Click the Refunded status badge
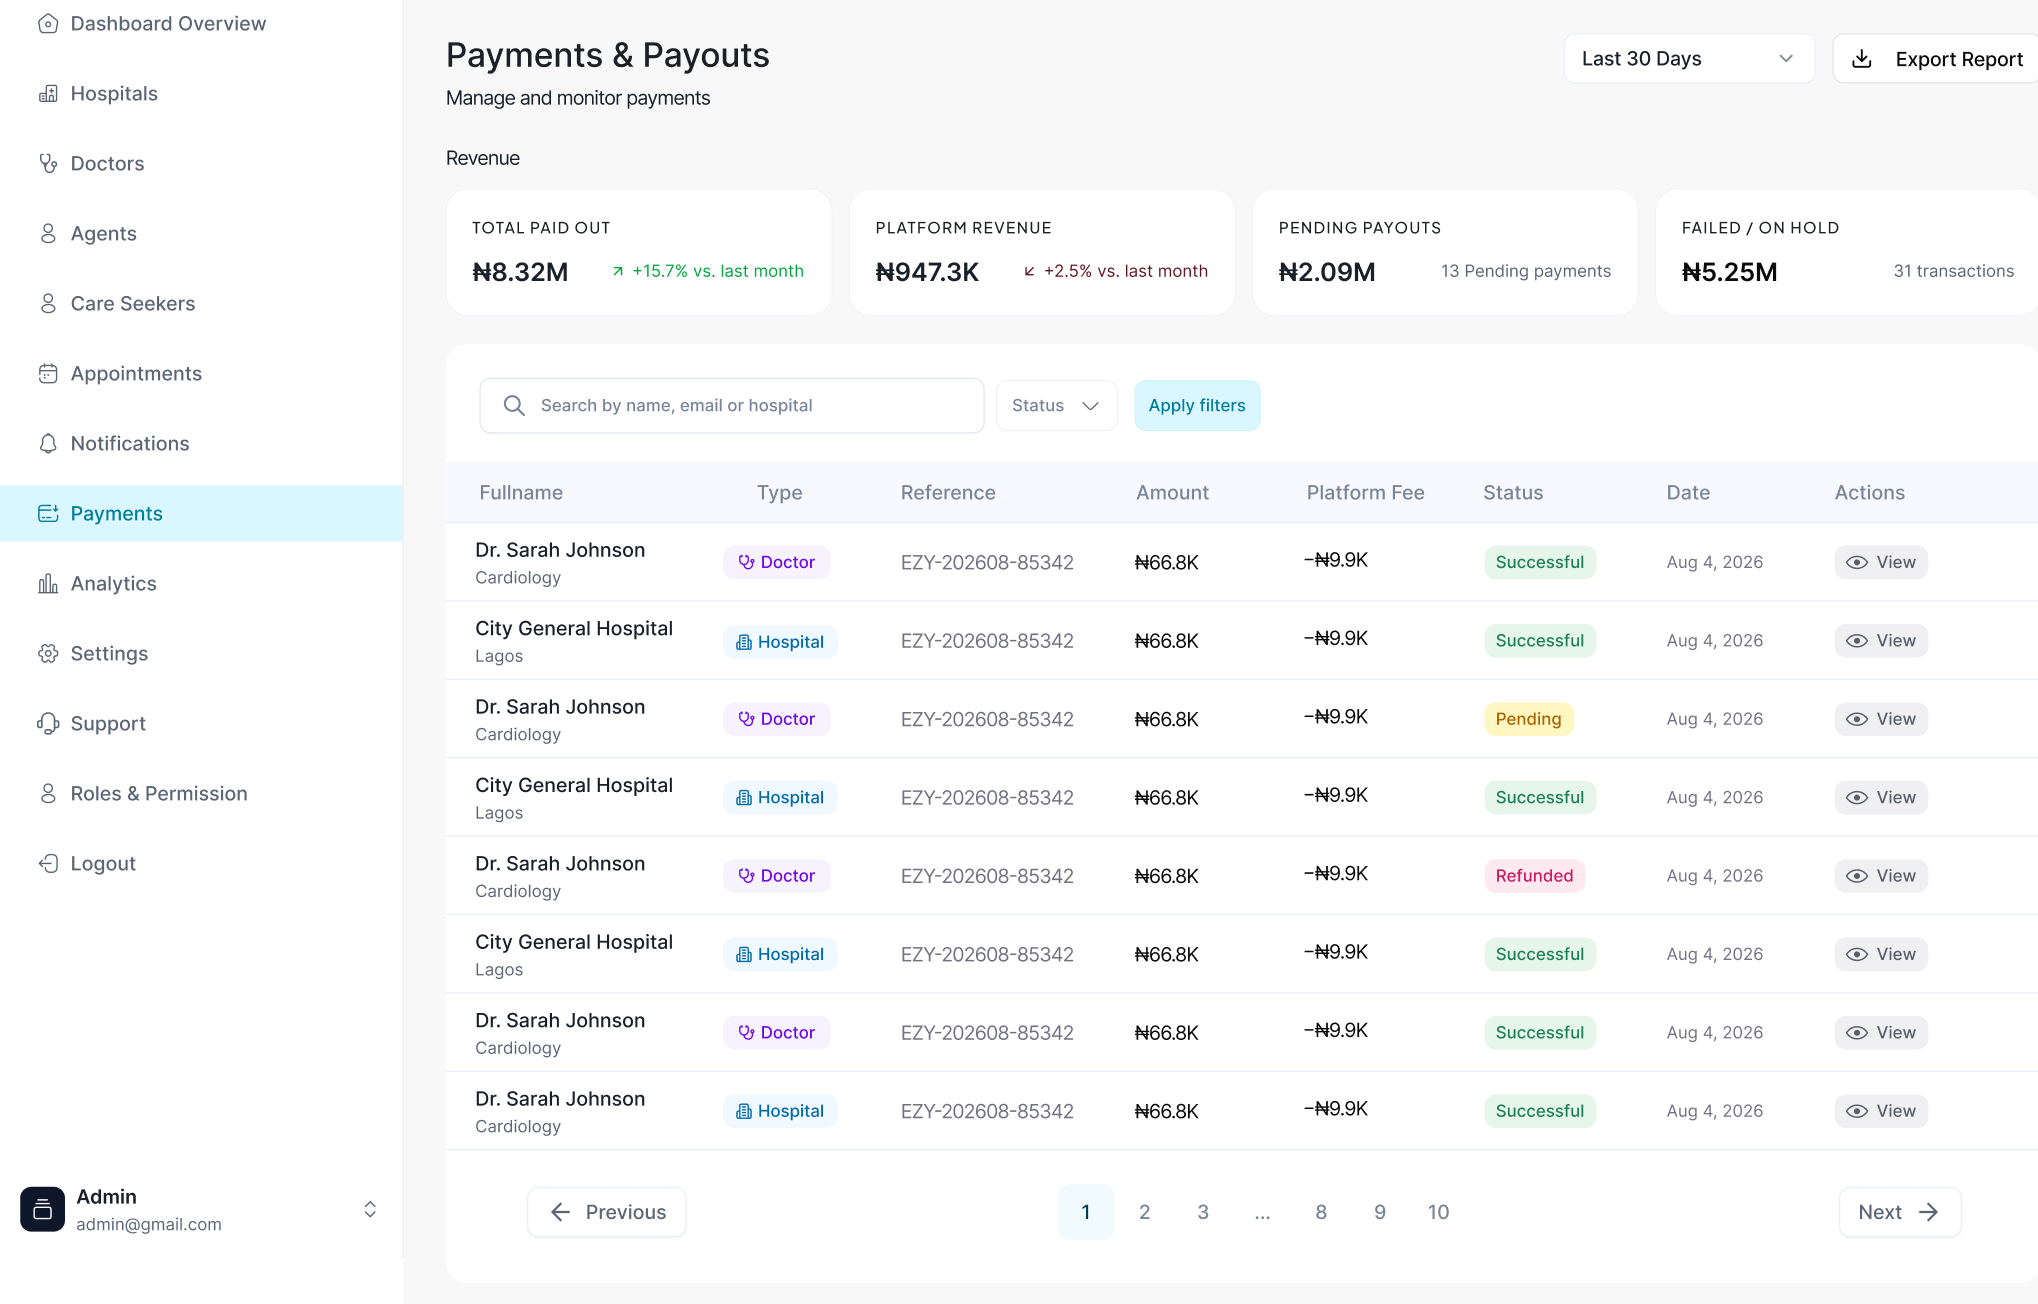The height and width of the screenshot is (1304, 2038). pyautogui.click(x=1534, y=876)
